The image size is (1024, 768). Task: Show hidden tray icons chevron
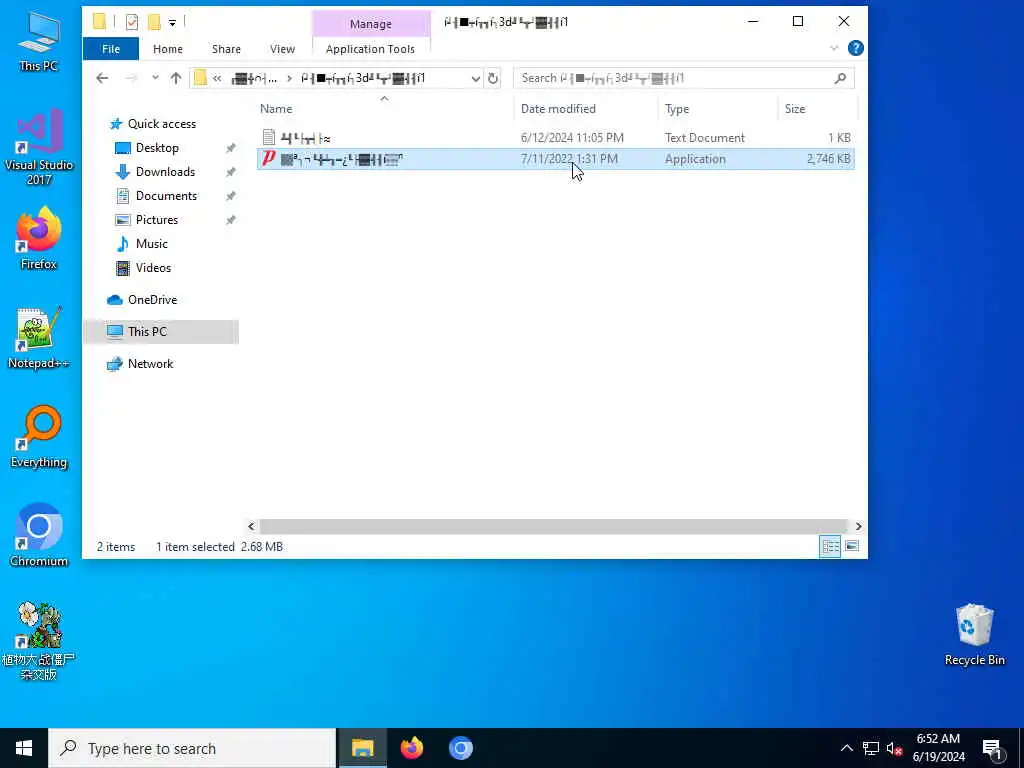coord(846,748)
